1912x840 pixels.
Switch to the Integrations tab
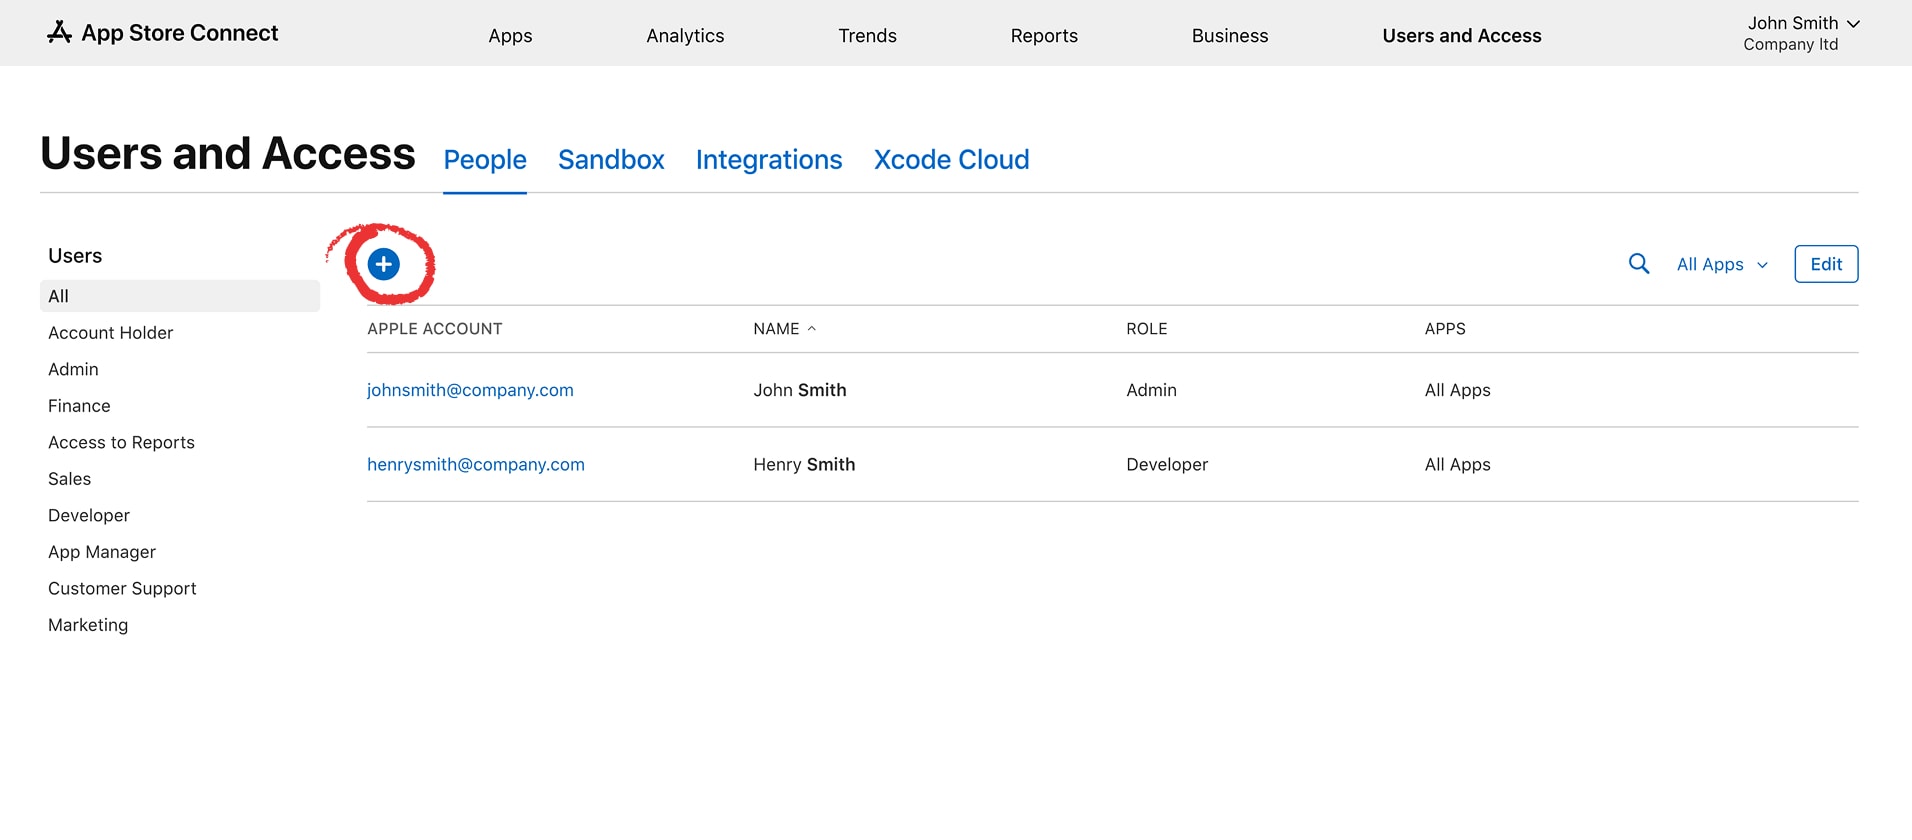[769, 160]
